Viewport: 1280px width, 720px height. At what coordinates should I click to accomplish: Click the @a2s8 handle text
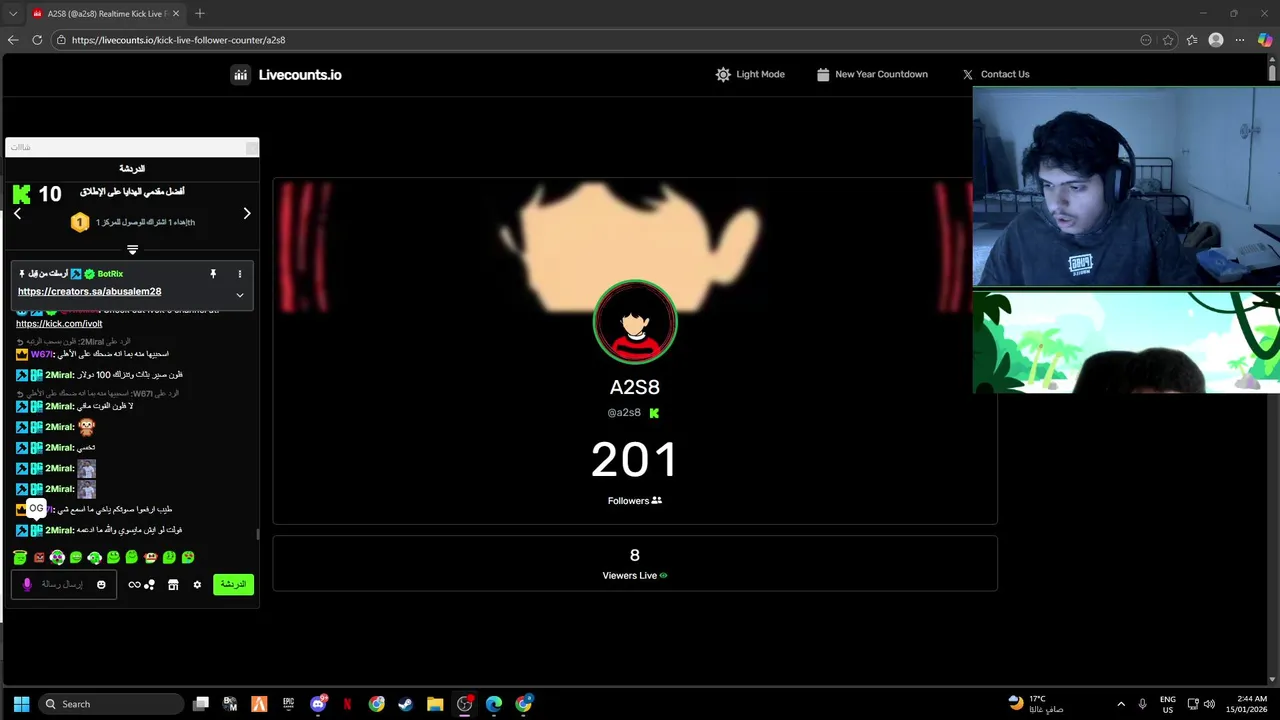pos(624,412)
